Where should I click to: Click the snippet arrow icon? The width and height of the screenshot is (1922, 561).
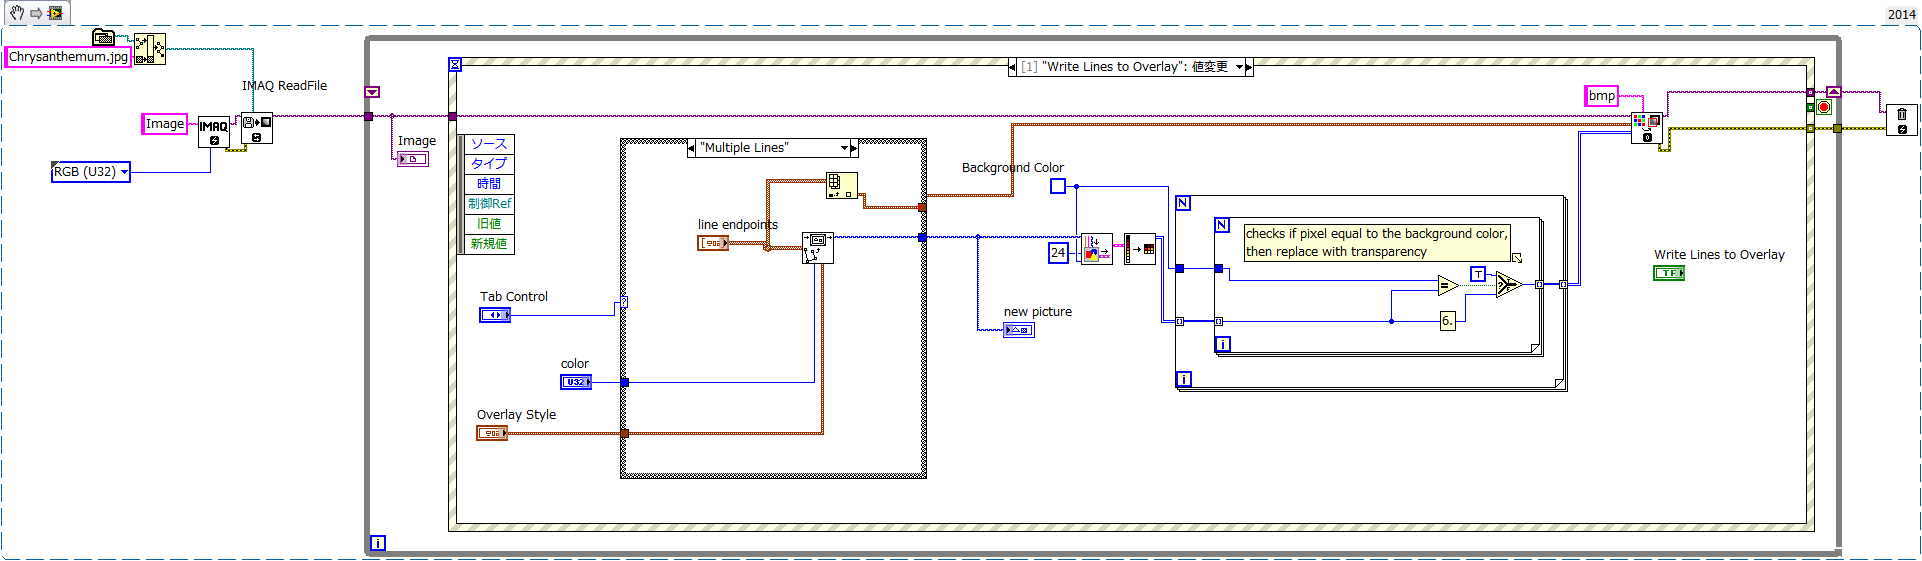(x=35, y=13)
